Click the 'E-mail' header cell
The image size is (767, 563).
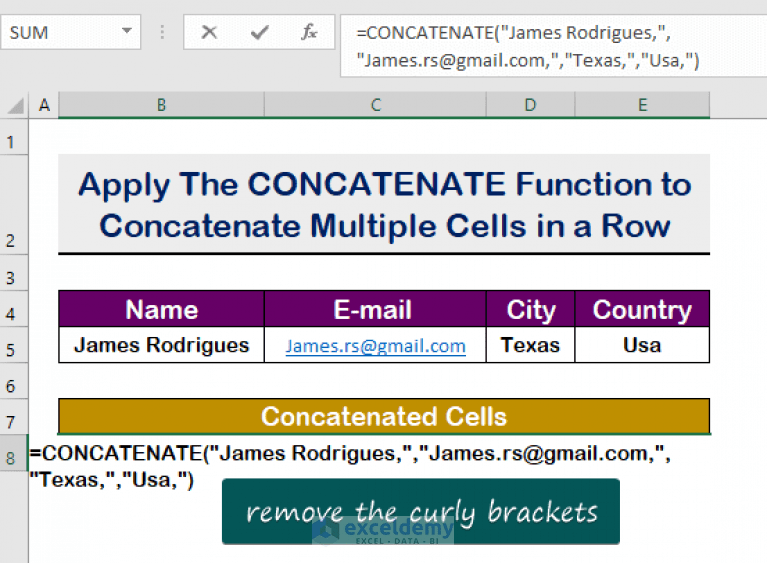point(375,309)
